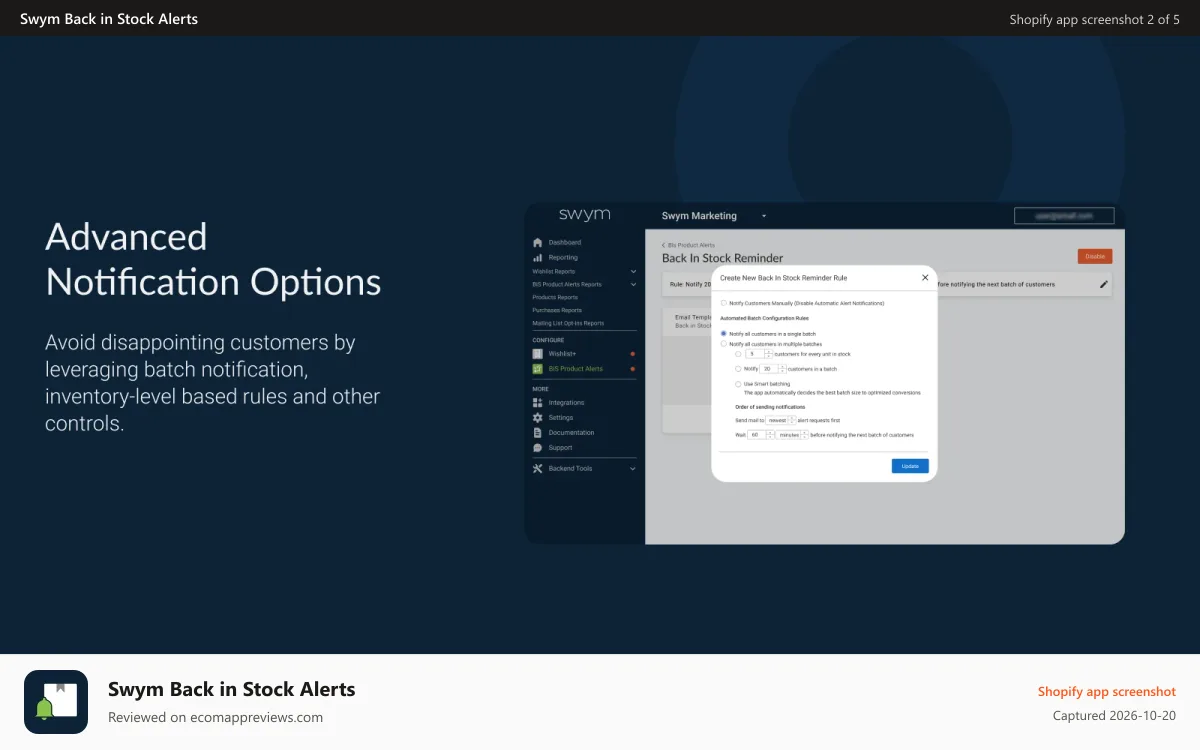Select Notify Customers Manually radio button

coord(723,303)
